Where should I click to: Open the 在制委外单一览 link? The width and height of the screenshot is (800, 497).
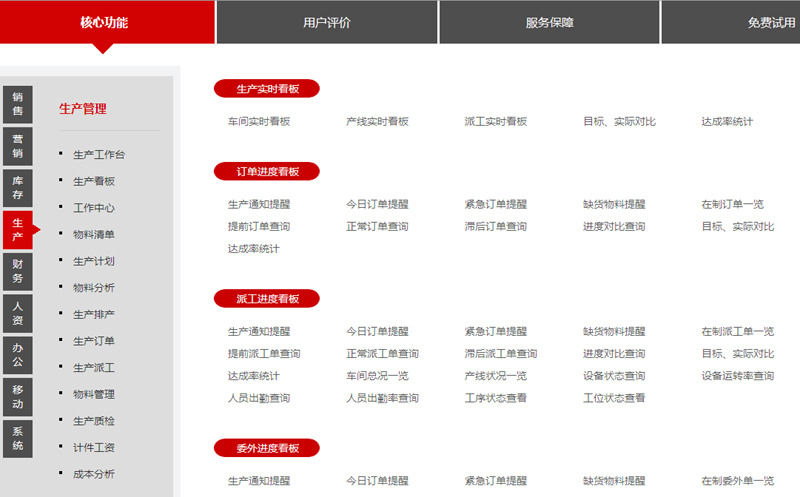click(737, 481)
